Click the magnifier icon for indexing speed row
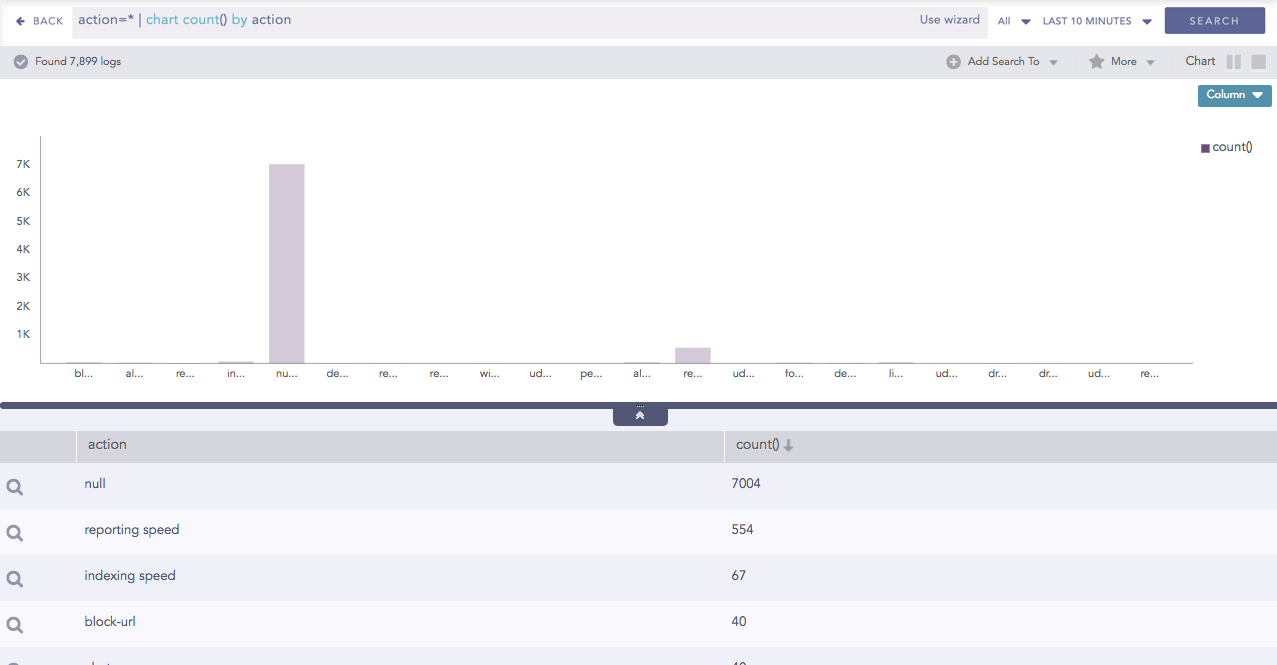This screenshot has width=1277, height=665. coord(15,579)
